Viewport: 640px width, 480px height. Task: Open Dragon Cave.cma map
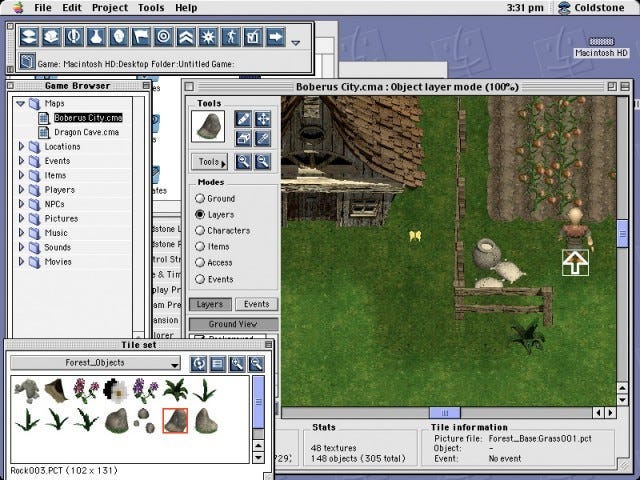click(x=87, y=132)
